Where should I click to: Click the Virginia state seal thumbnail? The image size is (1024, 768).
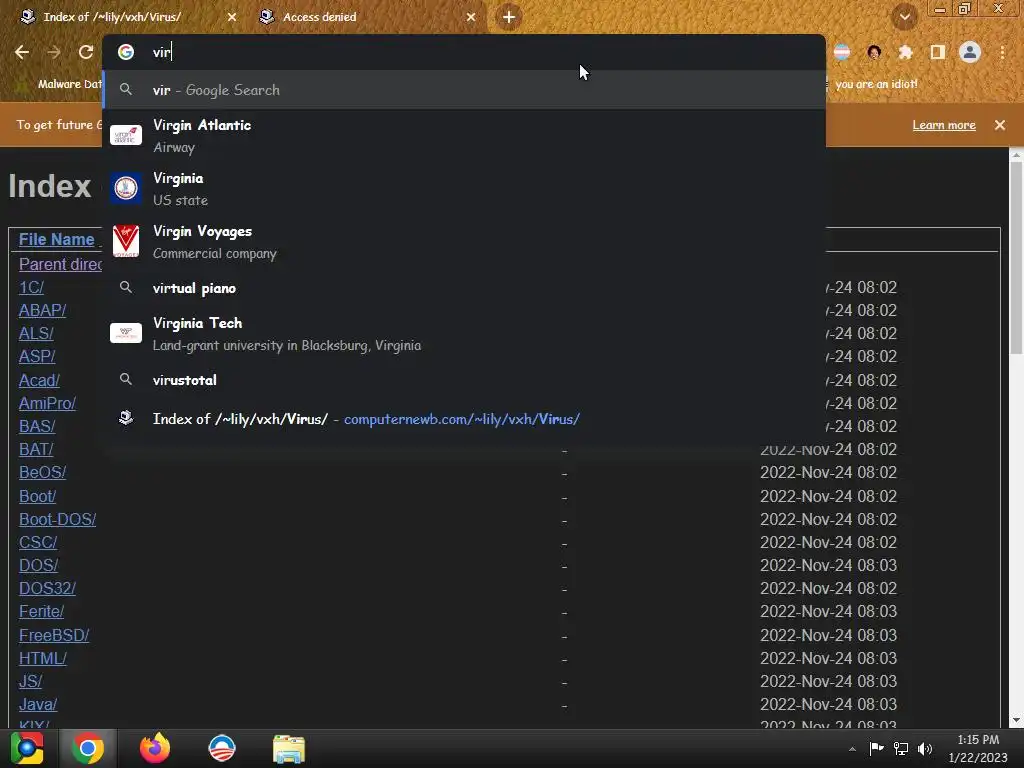126,189
